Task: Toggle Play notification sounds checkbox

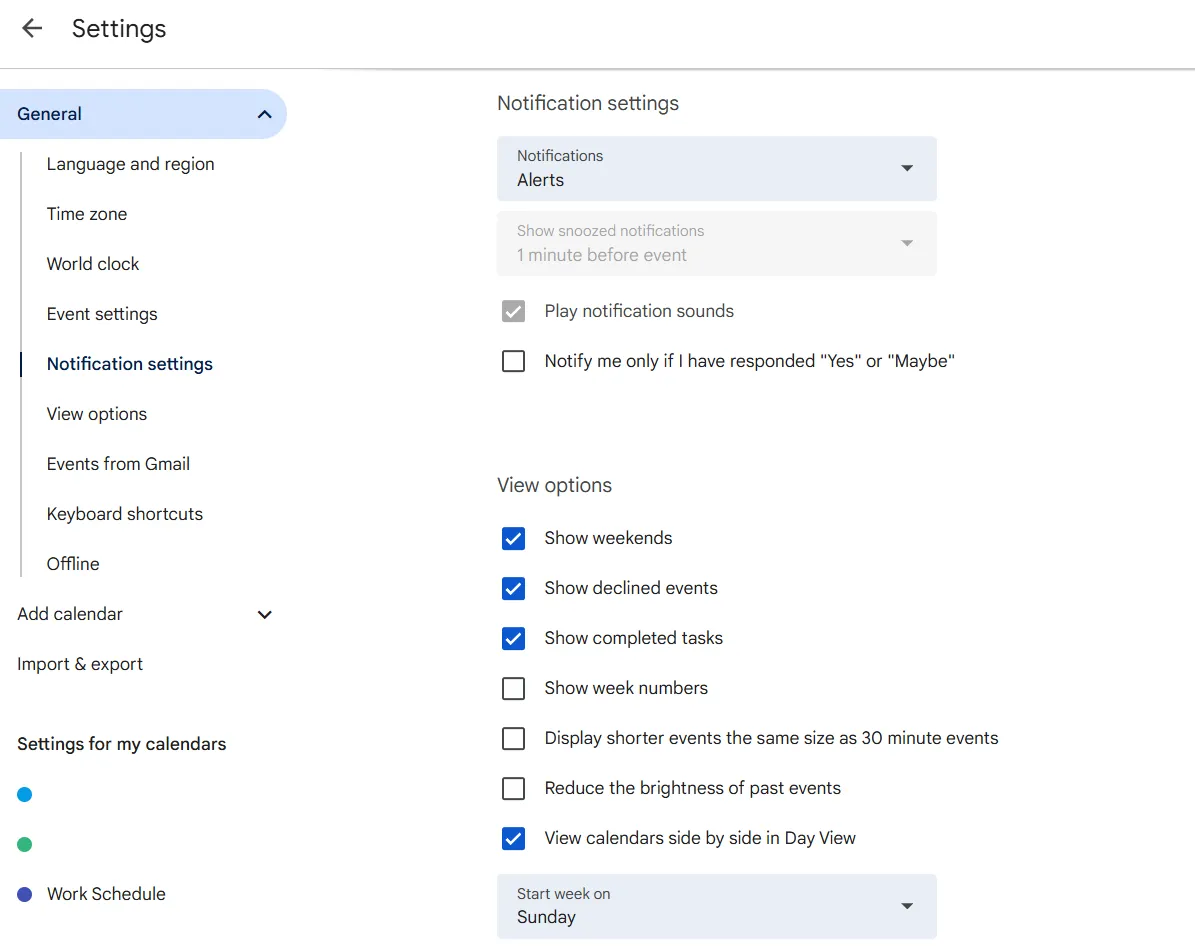Action: coord(513,311)
